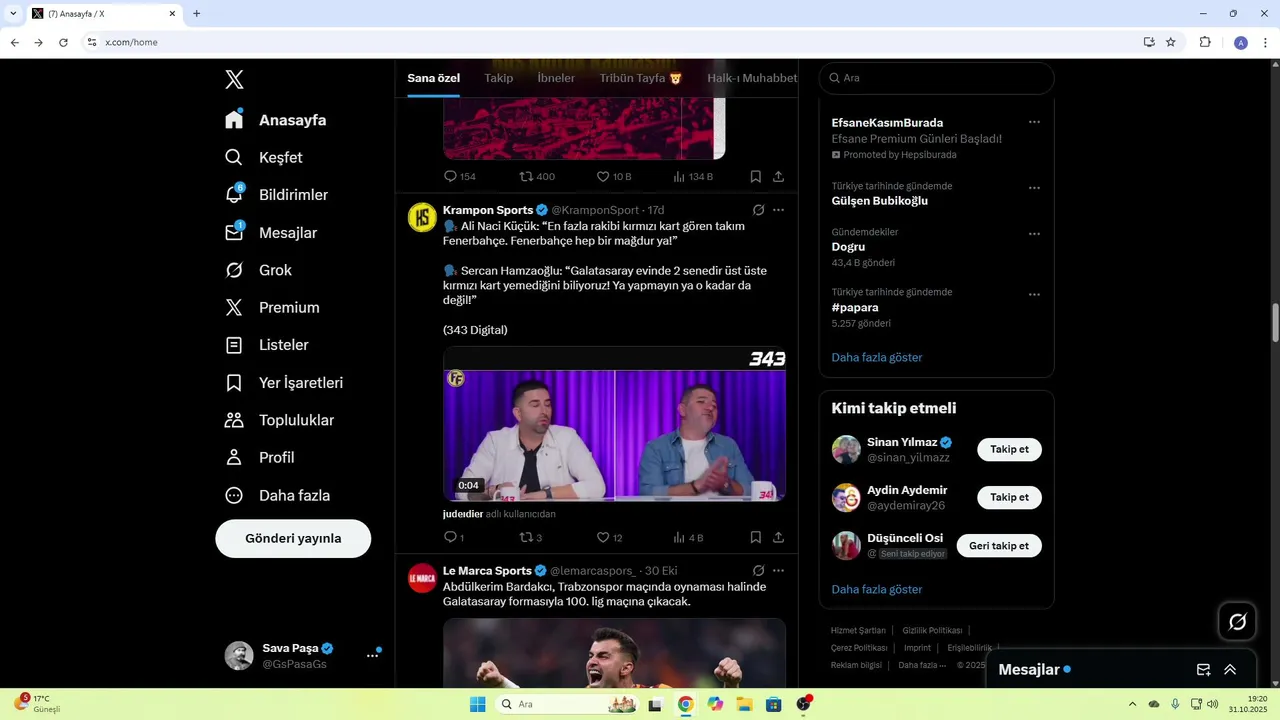
Task: Share the Krampon Sports post
Action: click(778, 537)
